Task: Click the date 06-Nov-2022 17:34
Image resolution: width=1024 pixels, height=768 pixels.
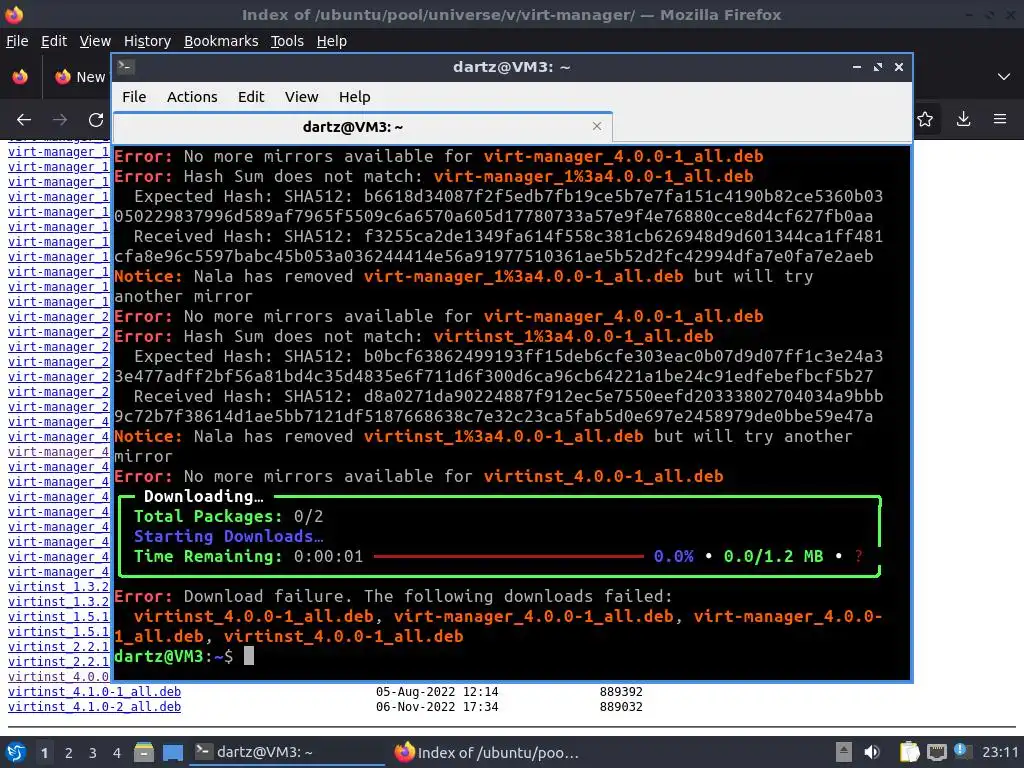Action: point(437,707)
